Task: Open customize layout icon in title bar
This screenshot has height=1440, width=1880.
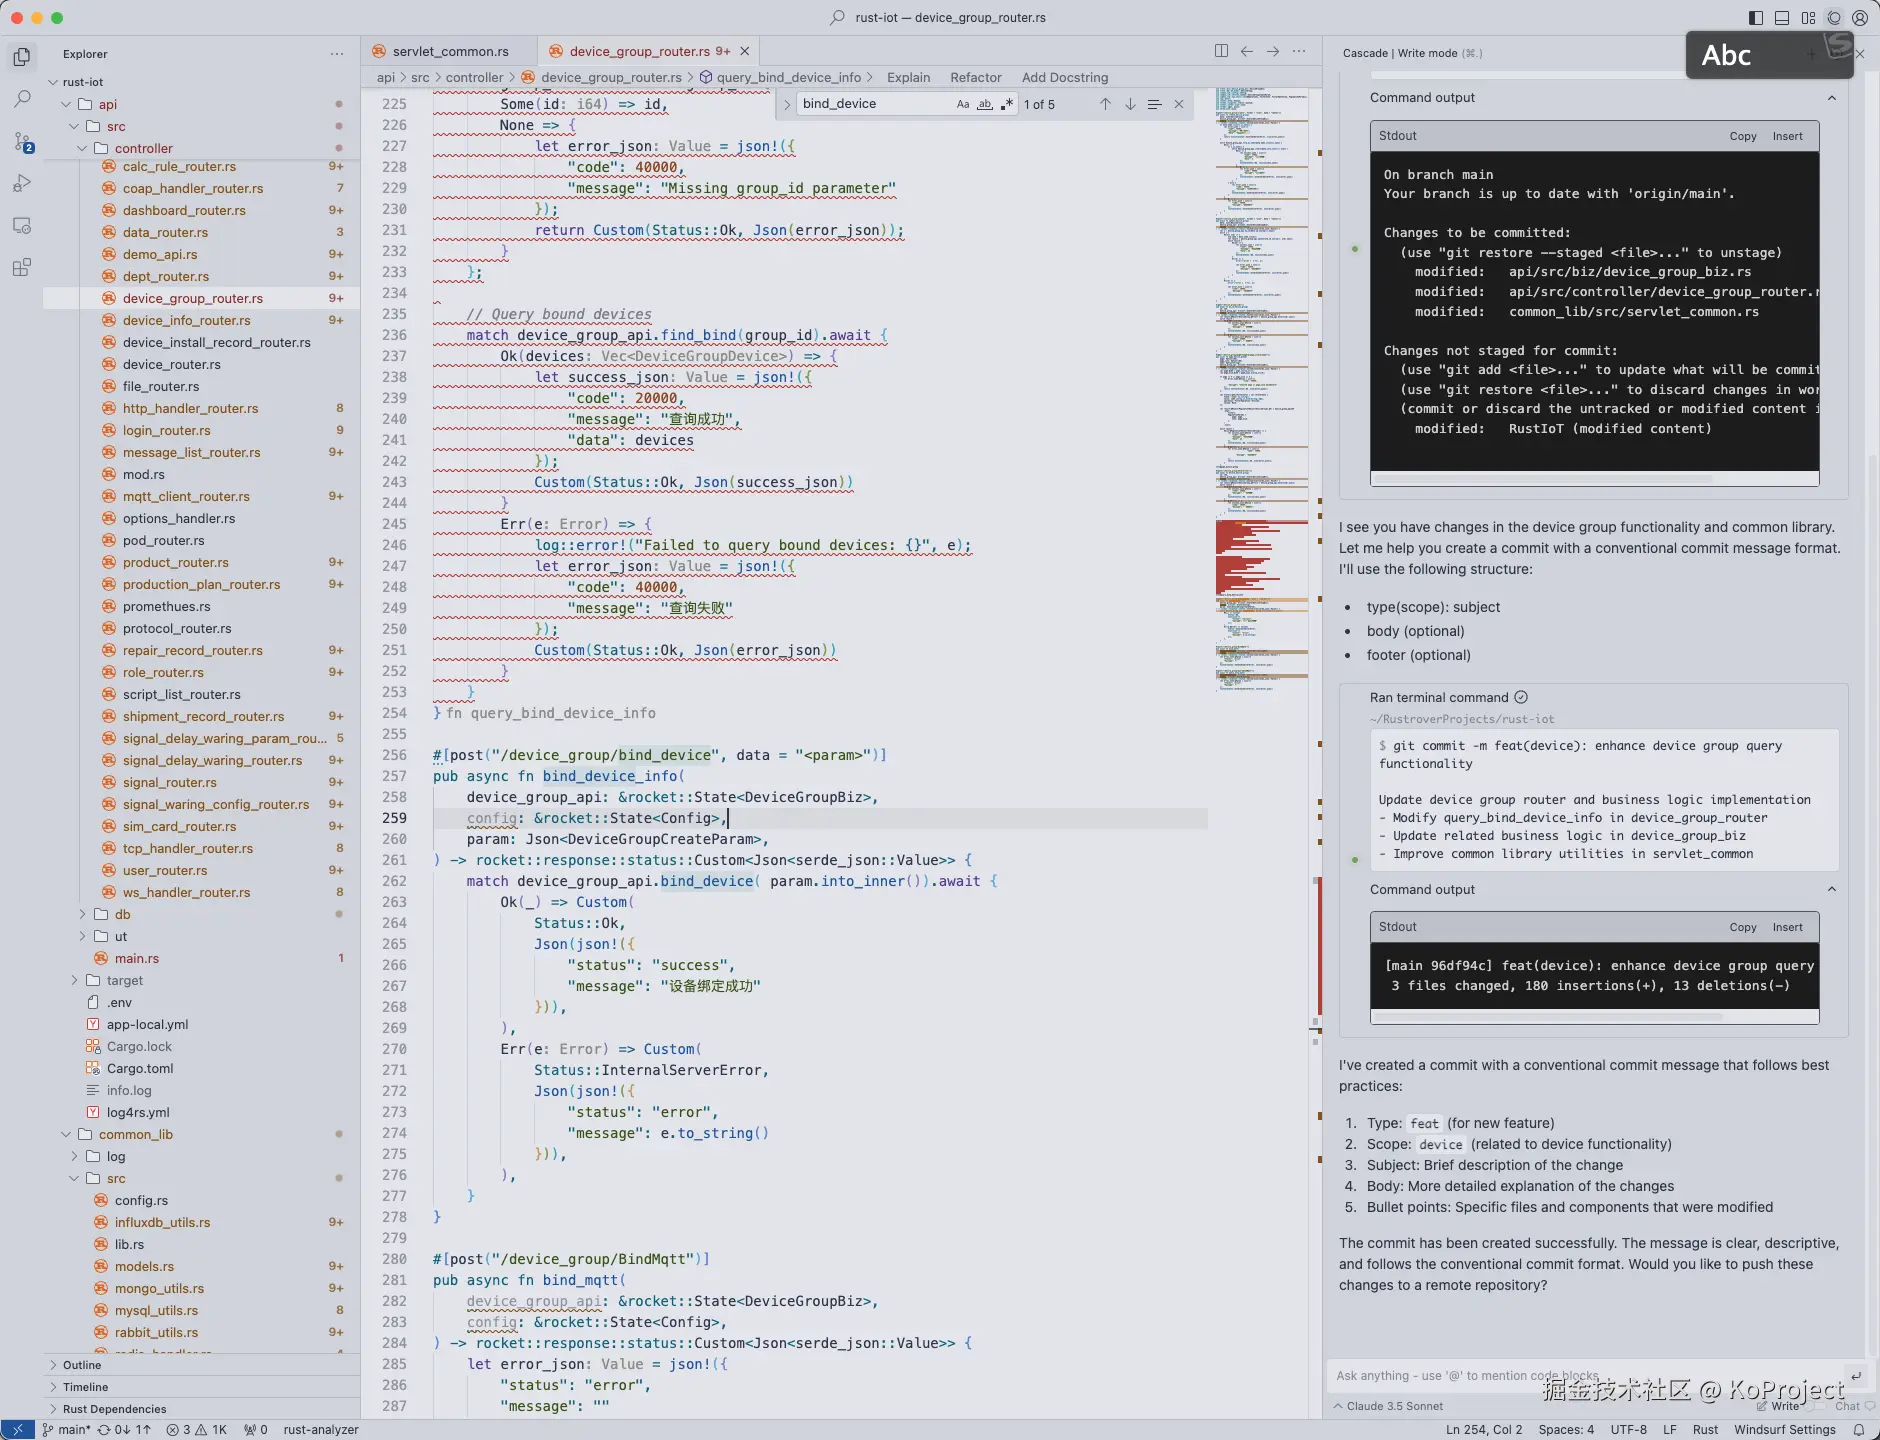Action: (1808, 18)
